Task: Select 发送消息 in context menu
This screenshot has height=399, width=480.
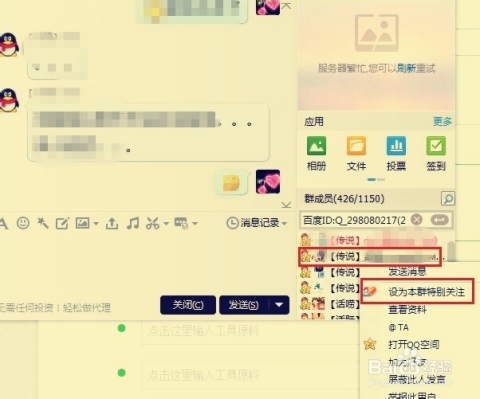Action: (x=407, y=271)
